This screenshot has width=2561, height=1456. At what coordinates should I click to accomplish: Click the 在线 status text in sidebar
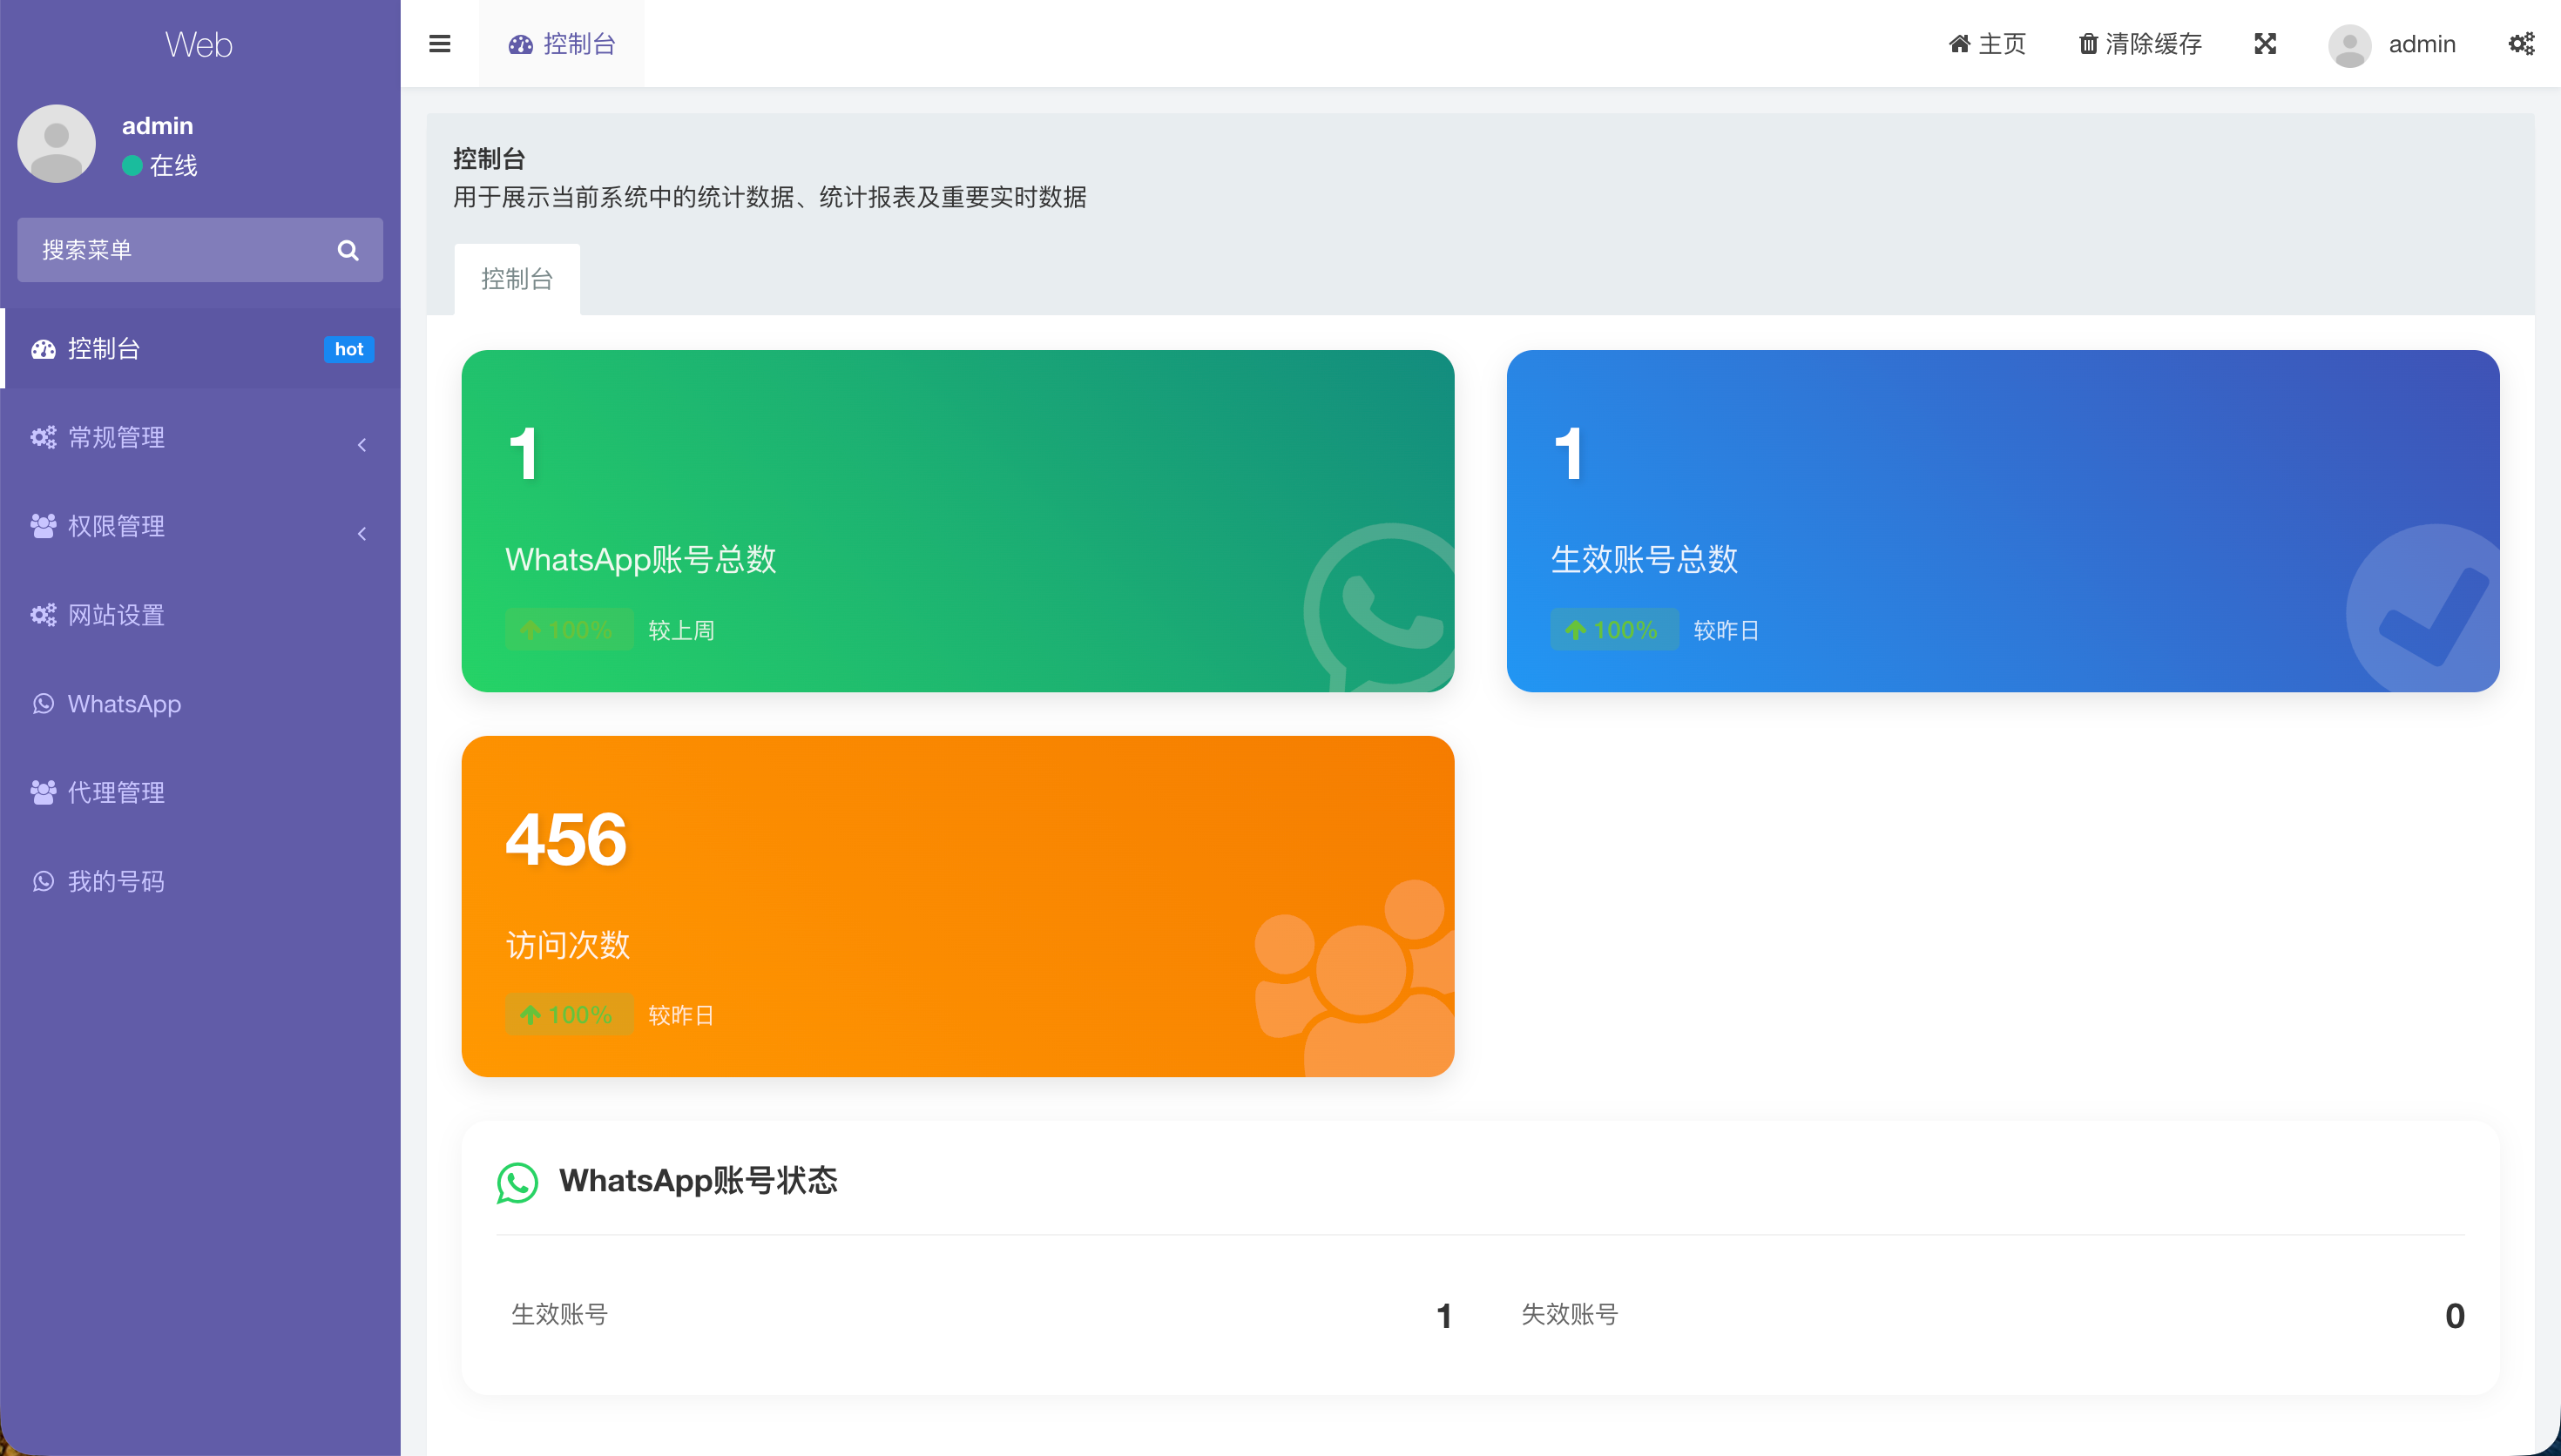pos(174,166)
